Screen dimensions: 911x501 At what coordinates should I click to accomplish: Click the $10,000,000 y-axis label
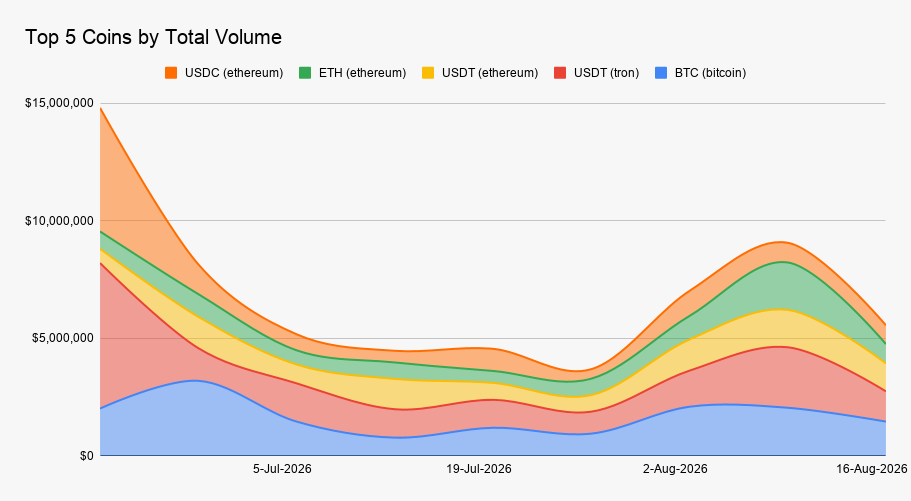[59, 220]
